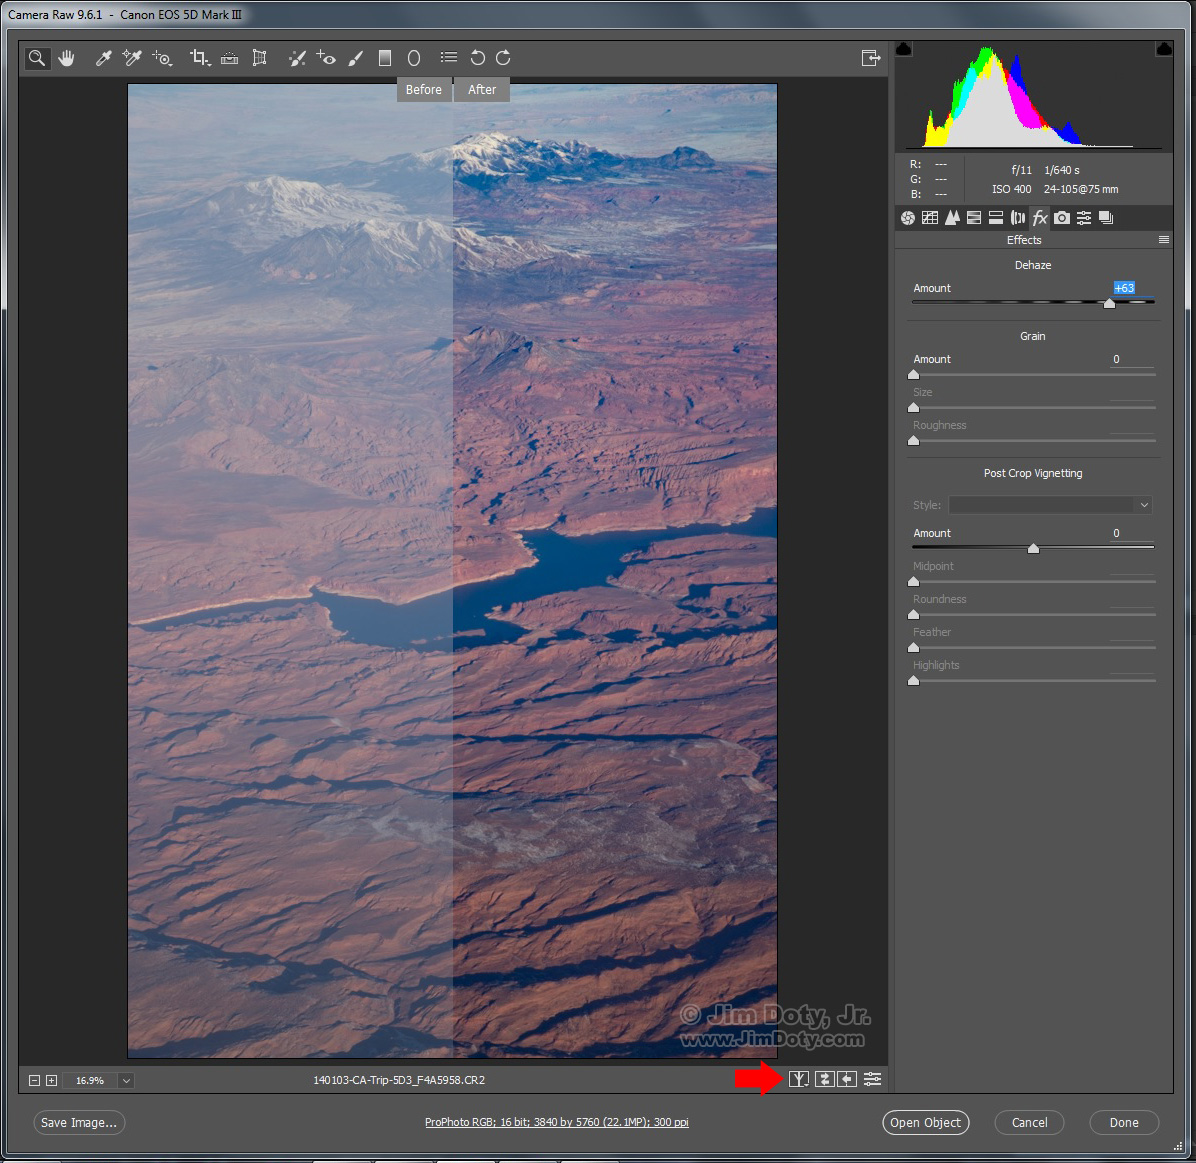Switch to the Camera Calibration tab
The height and width of the screenshot is (1163, 1196).
point(1062,218)
